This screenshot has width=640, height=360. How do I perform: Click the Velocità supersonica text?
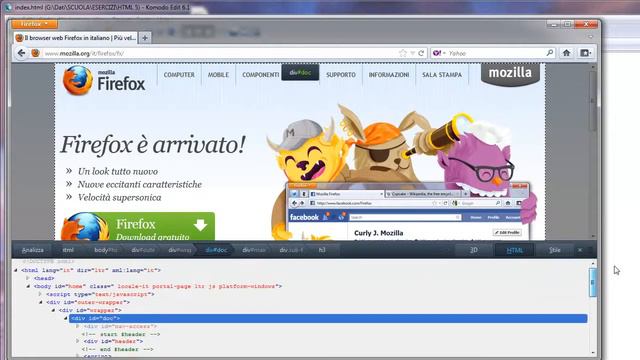coord(120,198)
